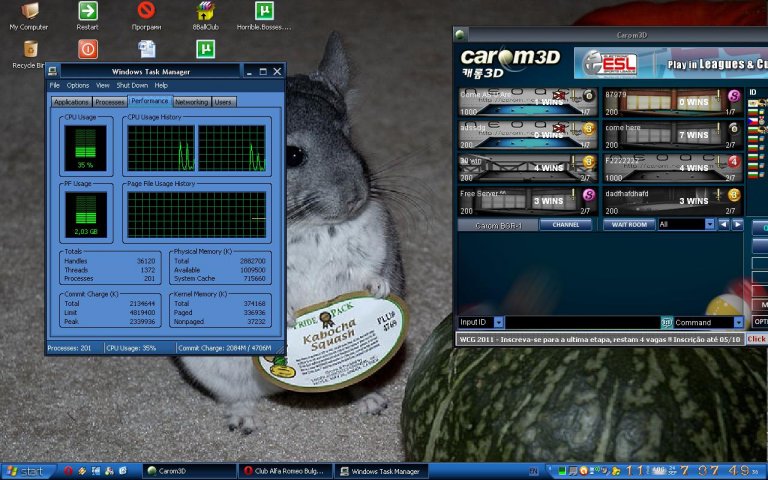Expand the Command dropdown in Carom3D
This screenshot has width=768, height=480.
[x=739, y=323]
